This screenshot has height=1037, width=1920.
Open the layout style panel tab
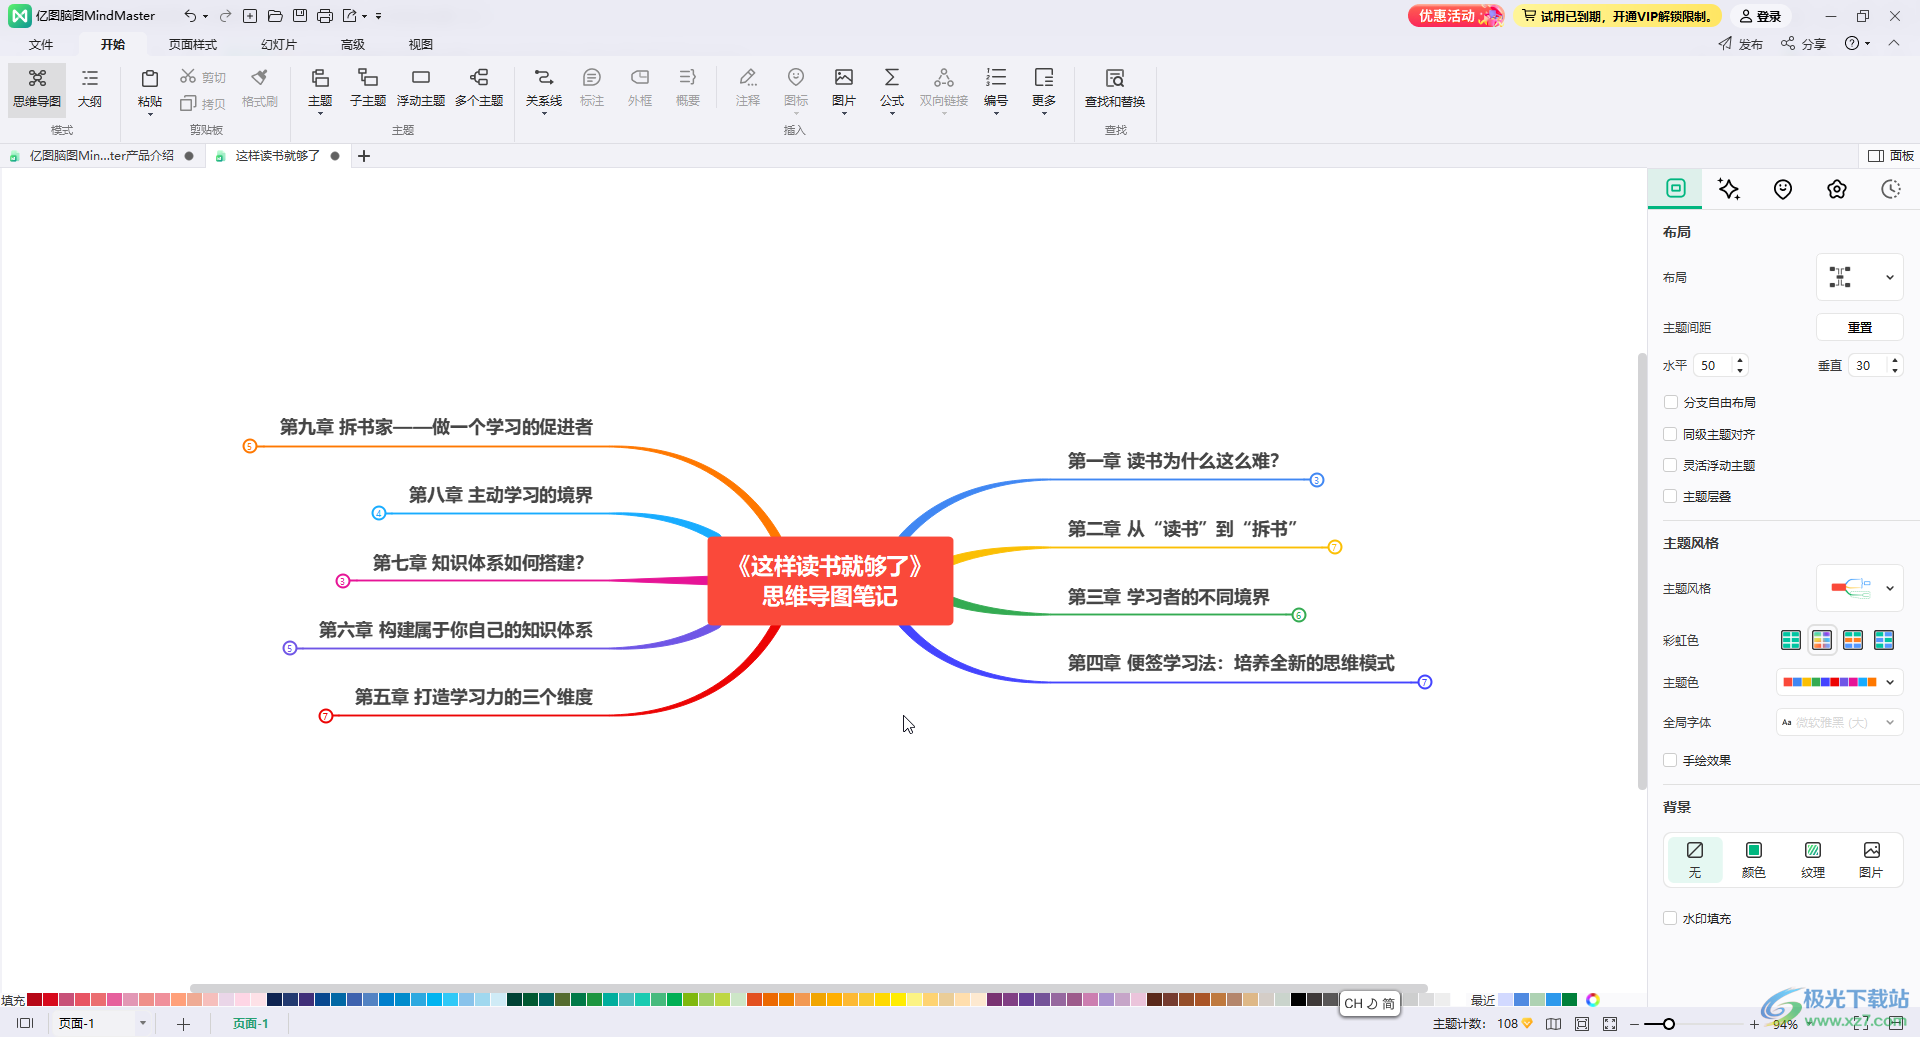coord(1676,188)
